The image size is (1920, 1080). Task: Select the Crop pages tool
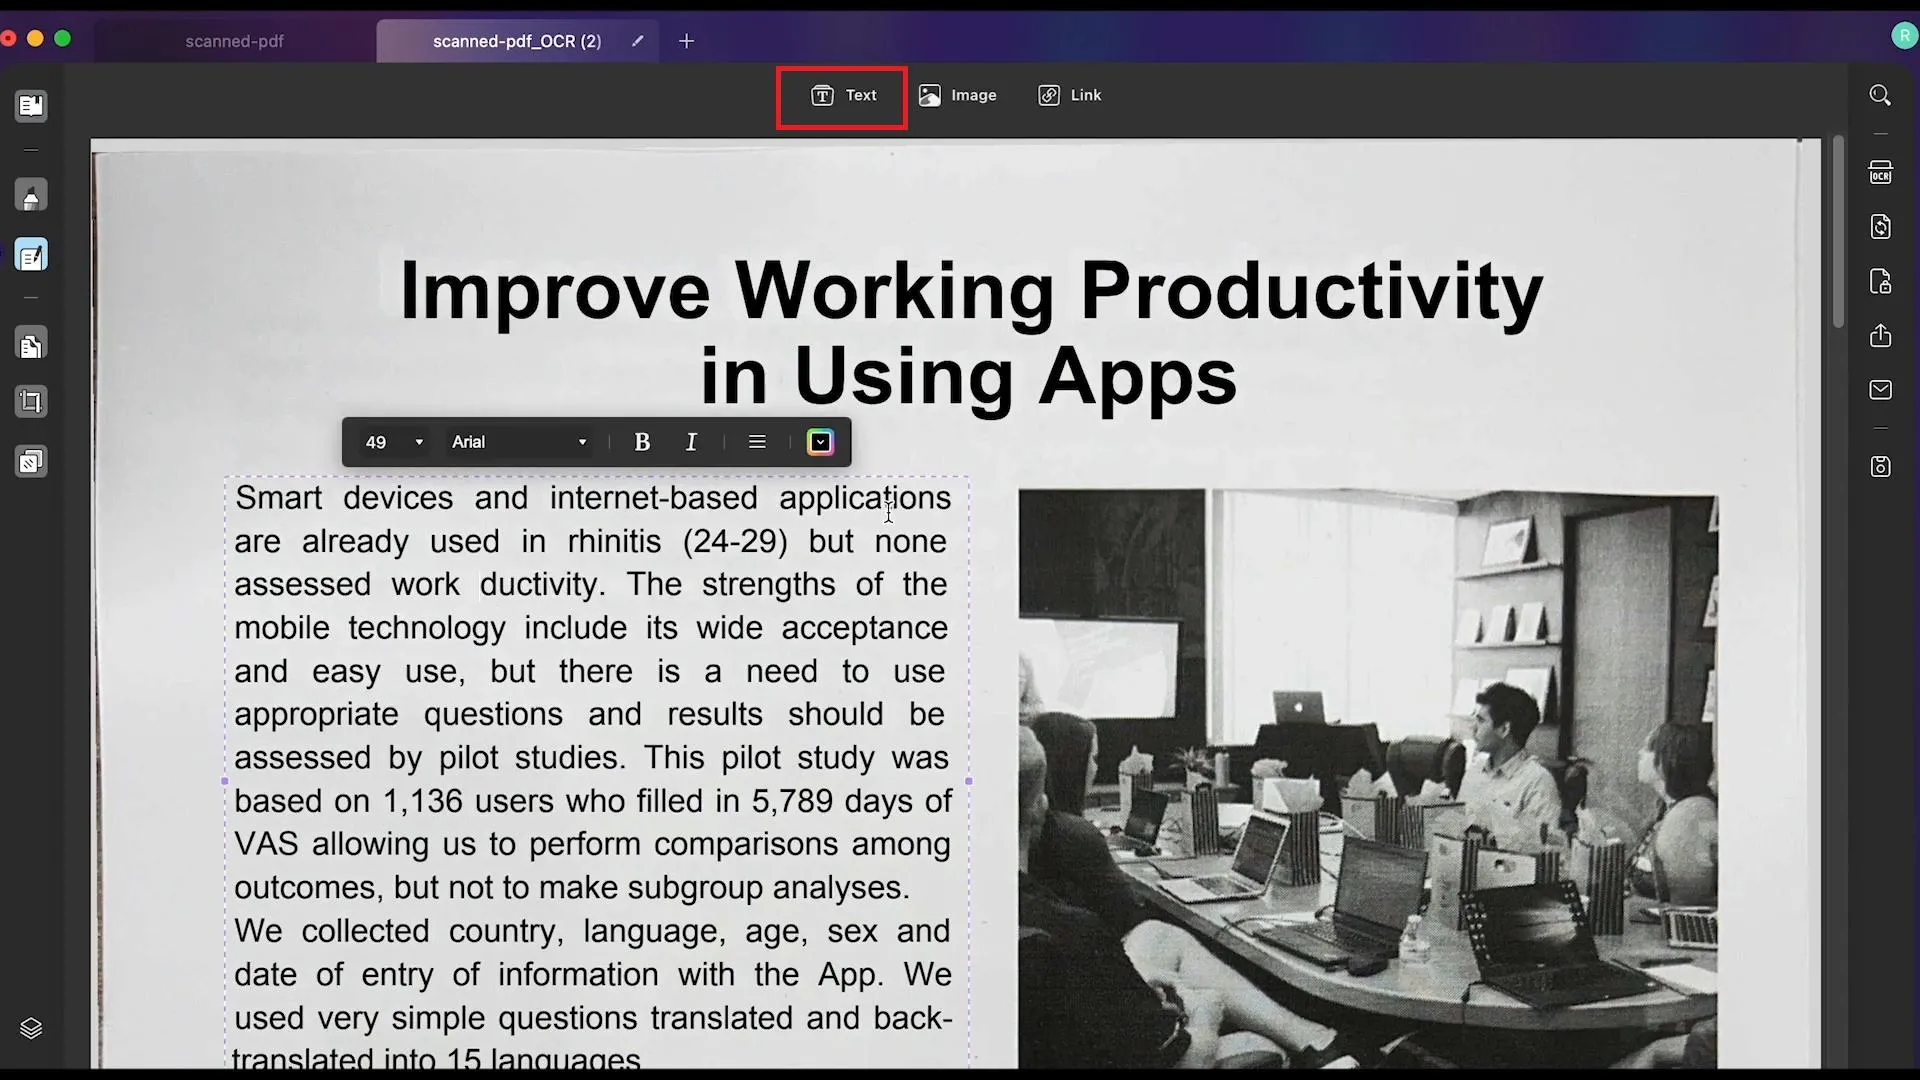click(x=32, y=401)
